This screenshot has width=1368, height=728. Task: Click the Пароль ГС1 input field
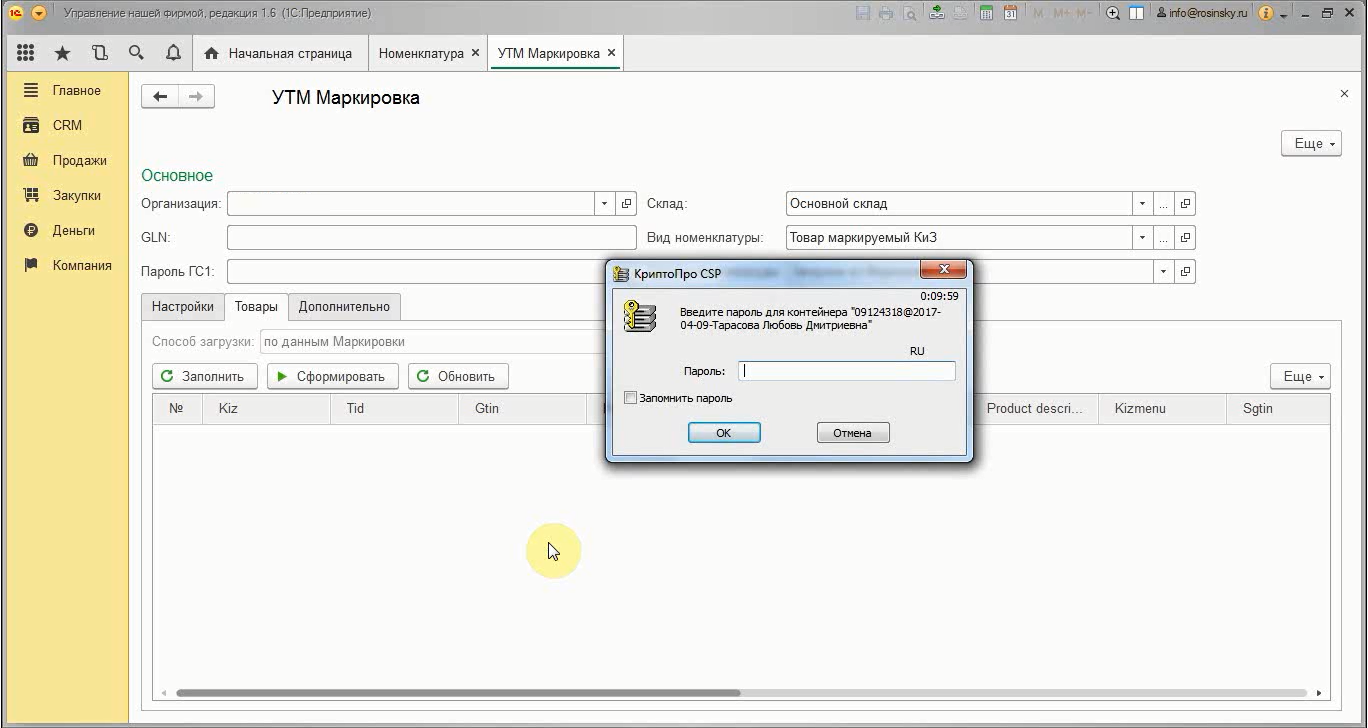[x=416, y=271]
